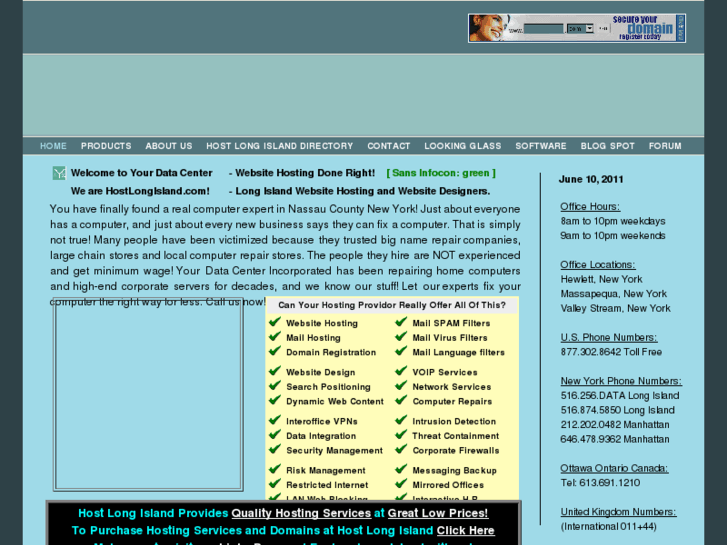This screenshot has height=545, width=727.
Task: Click the go button in domain banner
Action: [x=603, y=29]
